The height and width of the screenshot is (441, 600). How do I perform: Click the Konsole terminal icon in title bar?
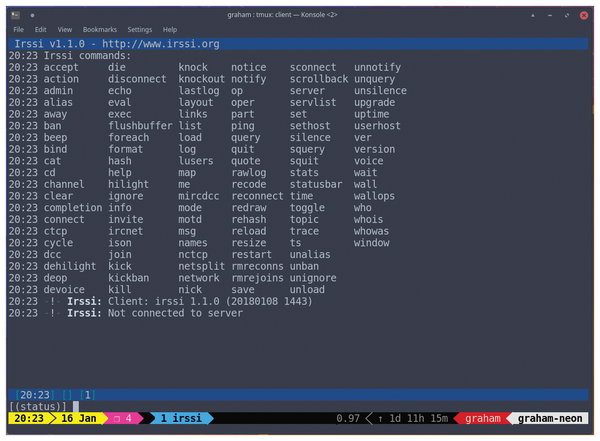pyautogui.click(x=15, y=15)
